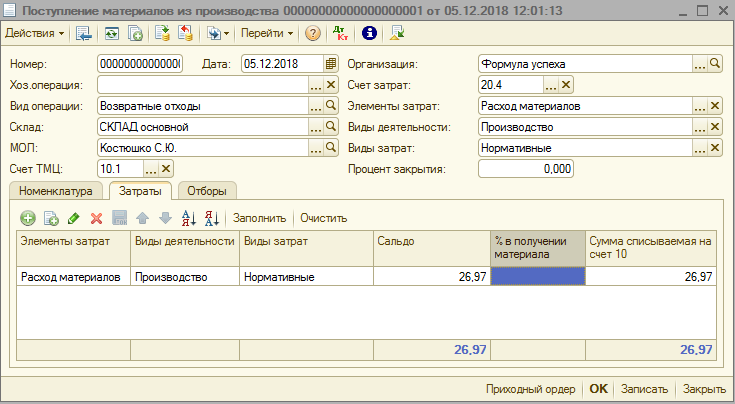Screen dimensions: 735x404
Task: Open the Дт/Кт postings icon
Action: pos(342,33)
